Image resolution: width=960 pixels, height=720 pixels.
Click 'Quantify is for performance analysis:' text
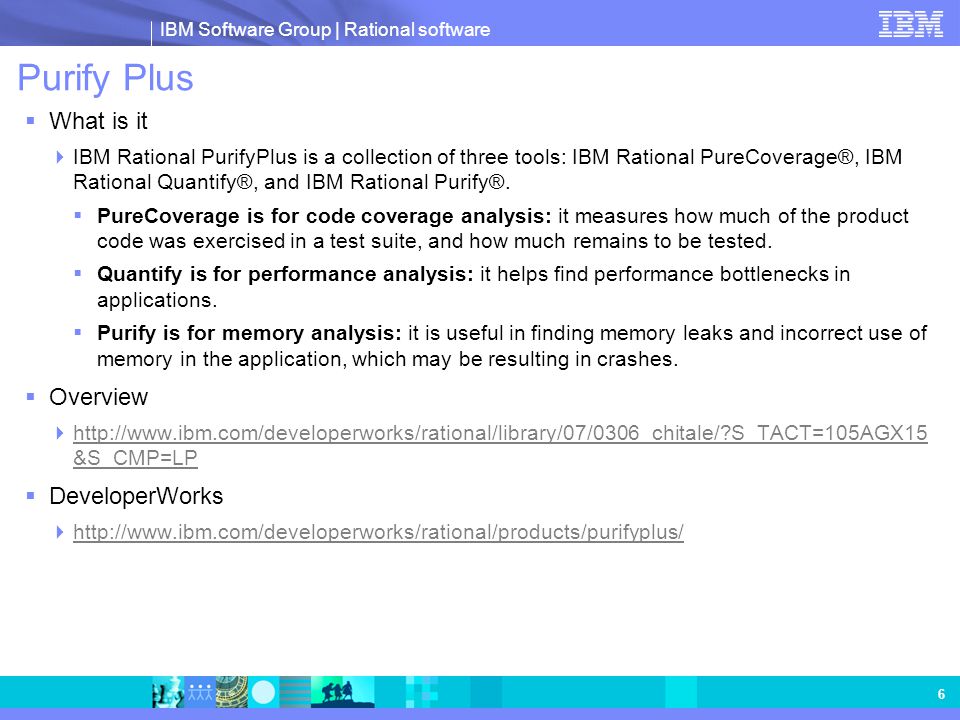[x=285, y=274]
